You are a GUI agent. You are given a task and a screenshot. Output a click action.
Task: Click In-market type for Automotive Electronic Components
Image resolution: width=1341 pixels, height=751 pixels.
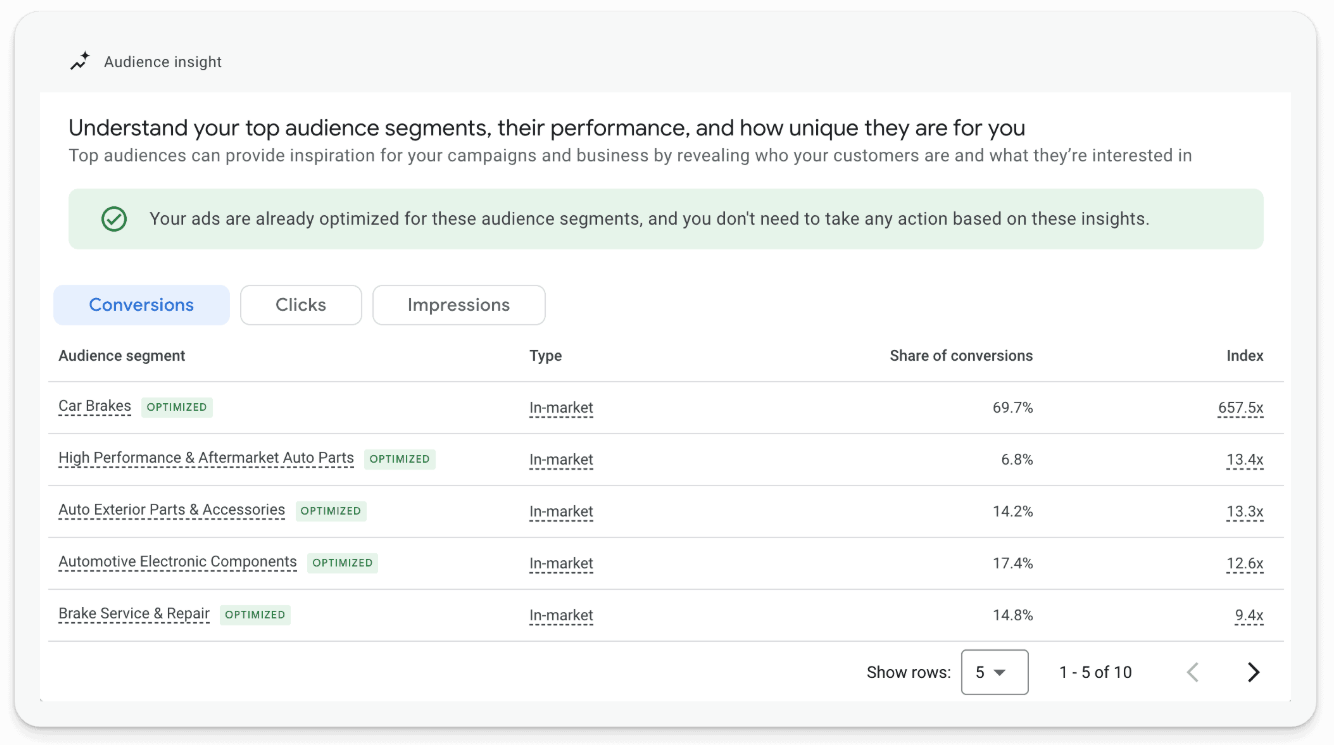point(561,564)
